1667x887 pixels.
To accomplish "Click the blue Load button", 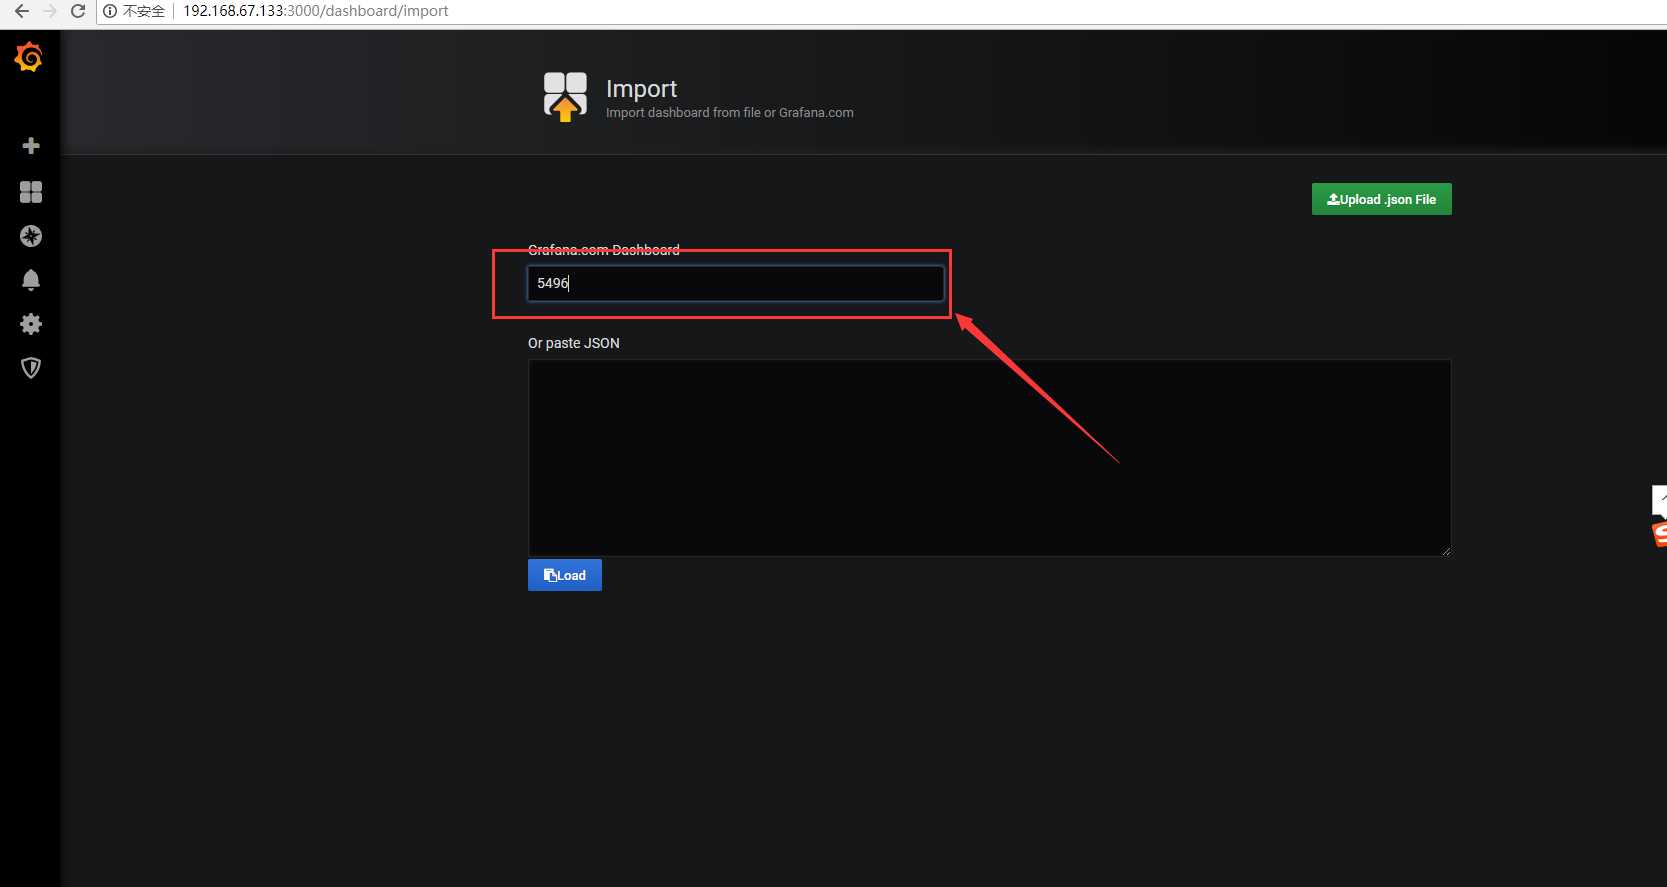I will (x=565, y=575).
